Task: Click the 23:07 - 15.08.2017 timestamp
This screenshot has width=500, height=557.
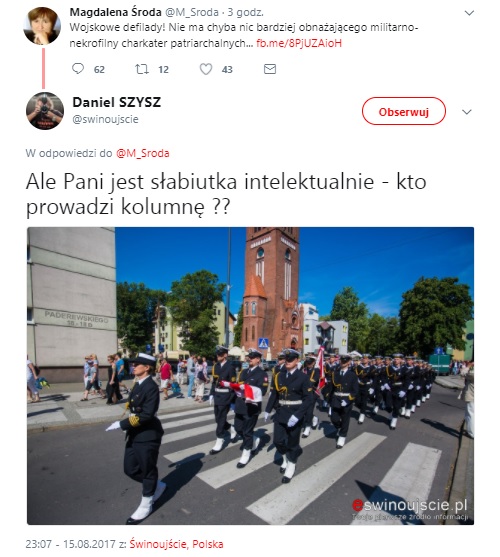Action: point(71,544)
